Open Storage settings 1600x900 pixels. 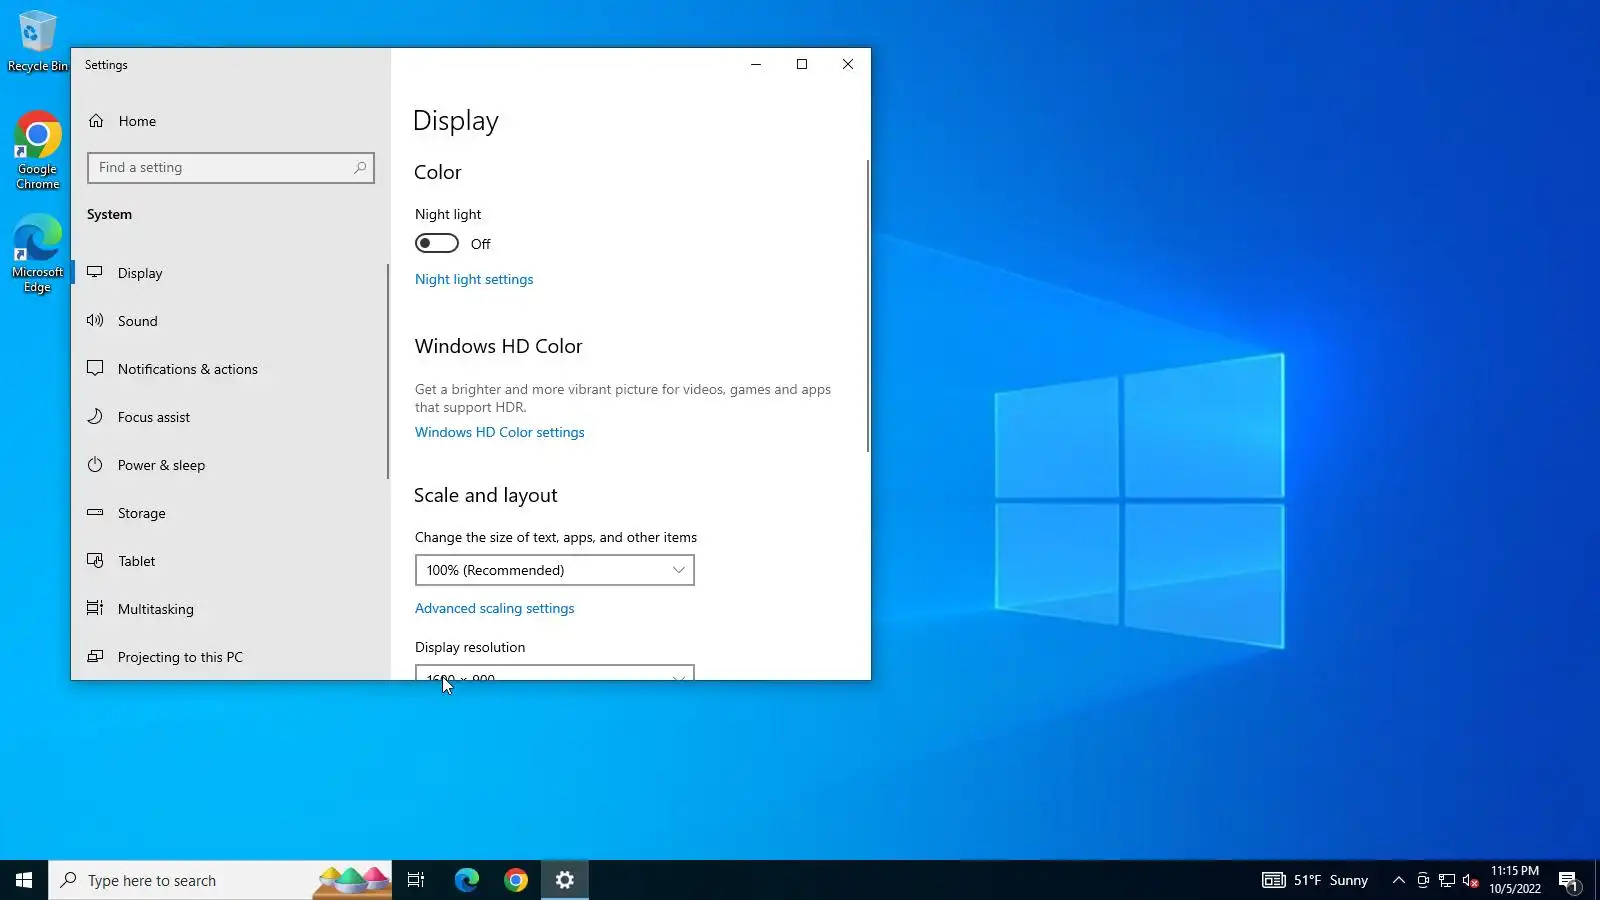pyautogui.click(x=229, y=513)
